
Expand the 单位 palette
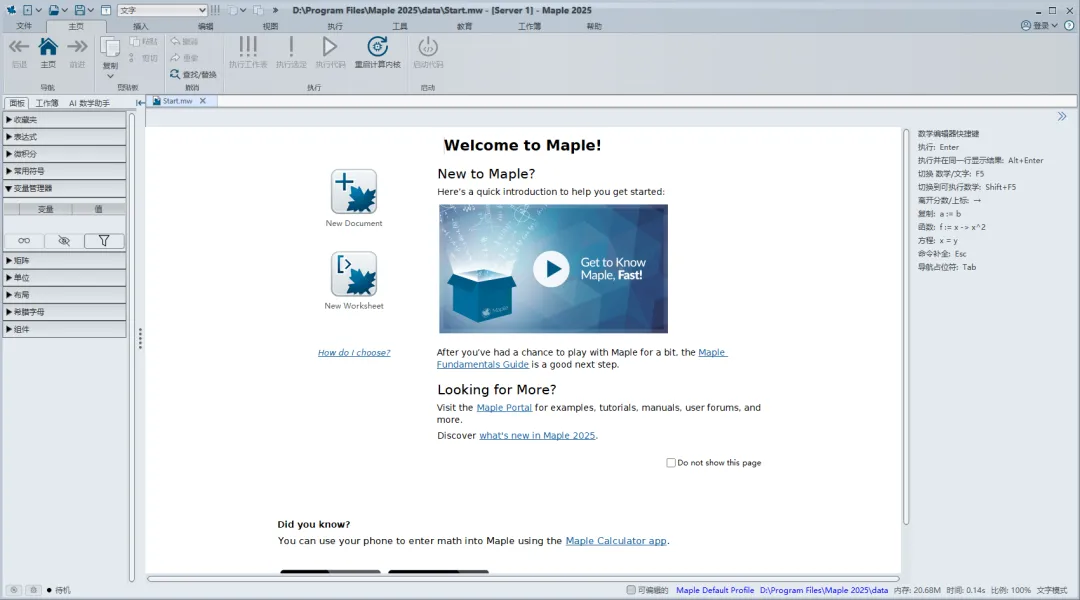[x=64, y=278]
